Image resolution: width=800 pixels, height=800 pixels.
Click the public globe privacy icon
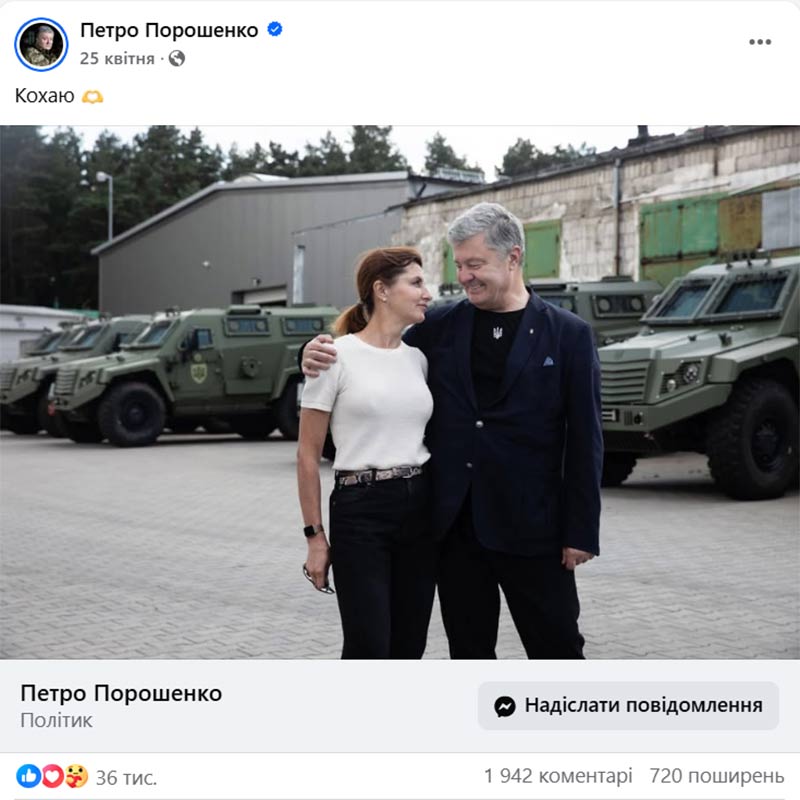coord(177,59)
